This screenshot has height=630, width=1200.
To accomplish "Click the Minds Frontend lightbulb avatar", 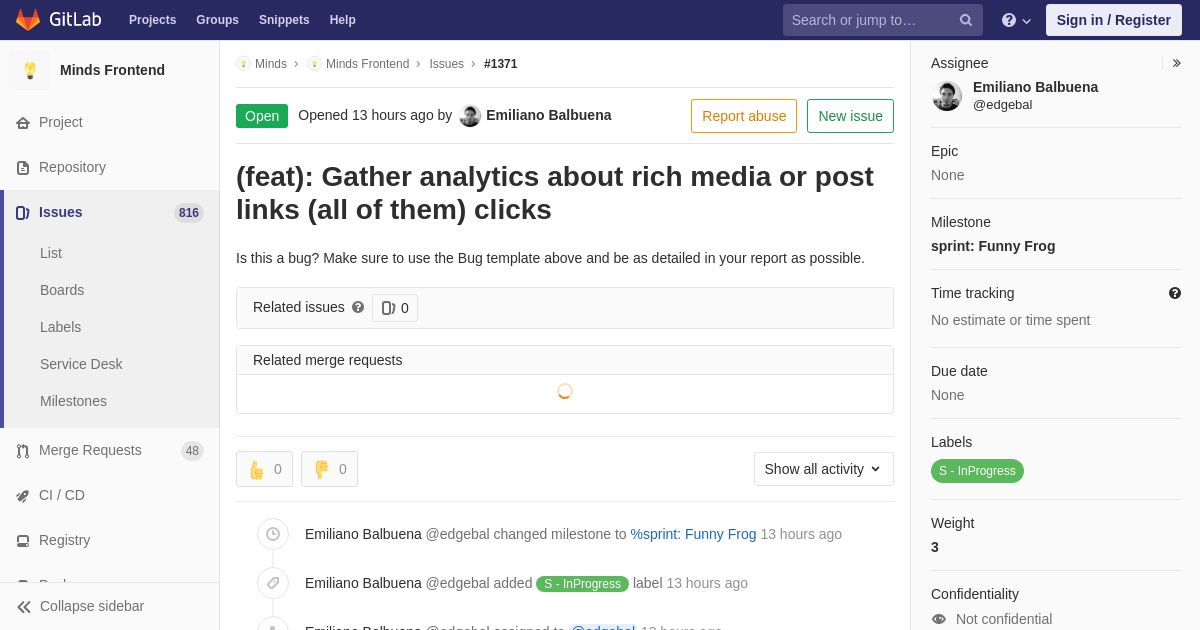I will click(30, 70).
